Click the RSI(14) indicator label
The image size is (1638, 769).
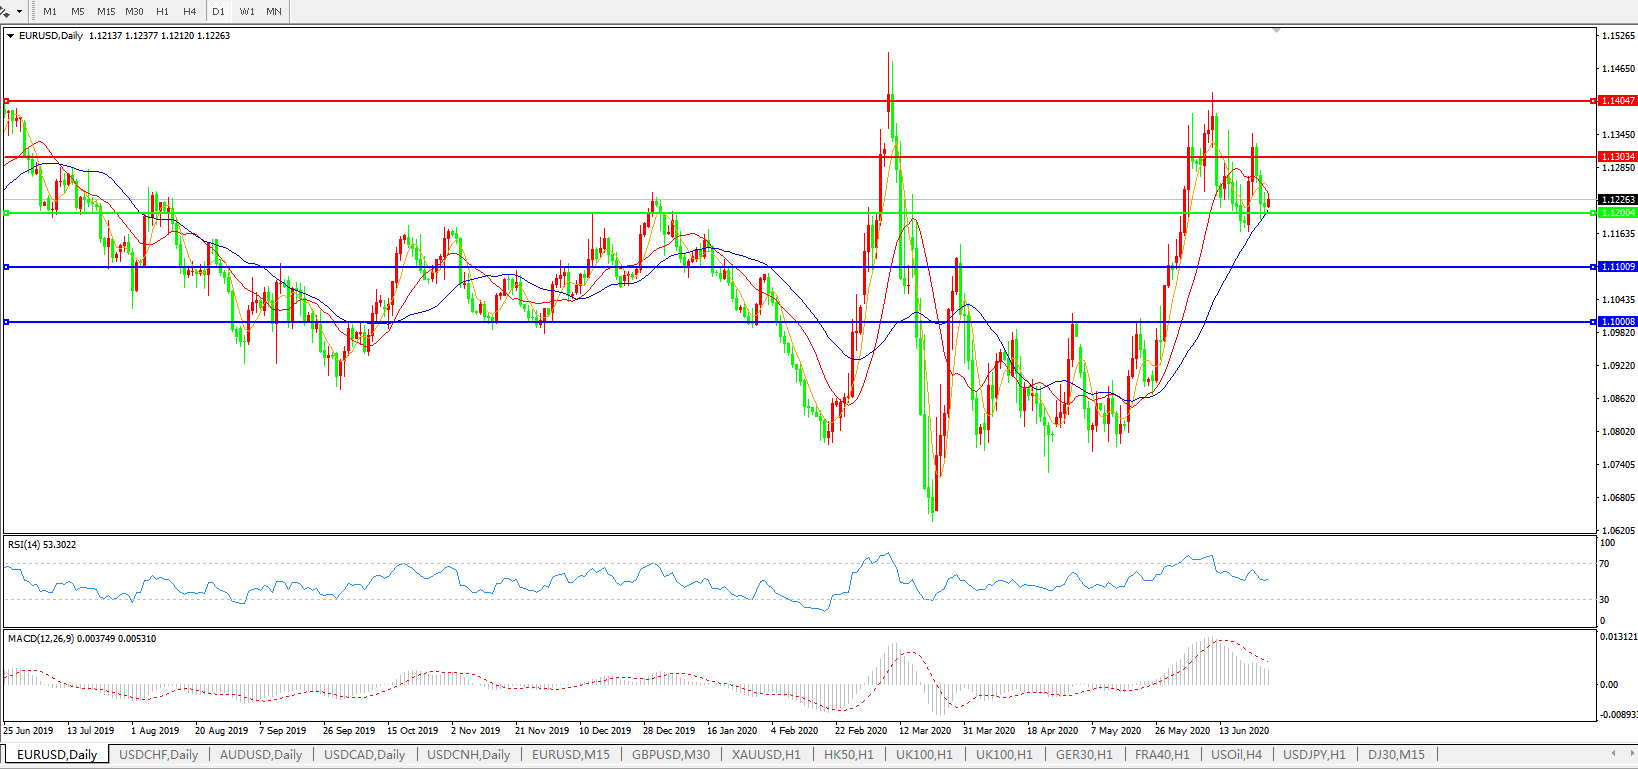point(41,545)
